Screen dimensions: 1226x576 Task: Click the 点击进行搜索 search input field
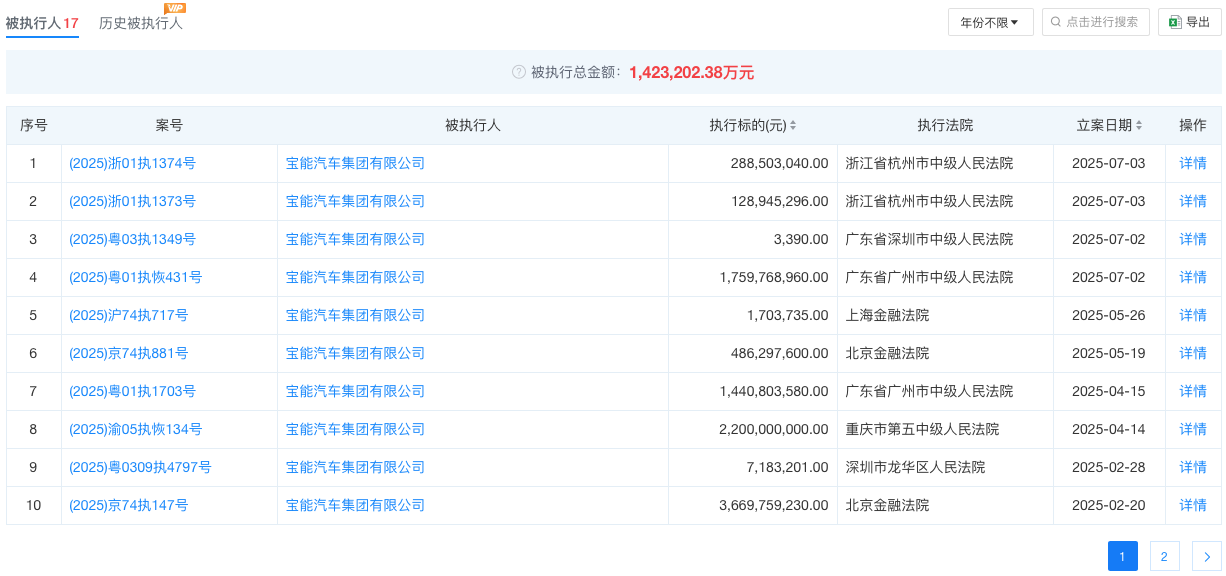1095,22
